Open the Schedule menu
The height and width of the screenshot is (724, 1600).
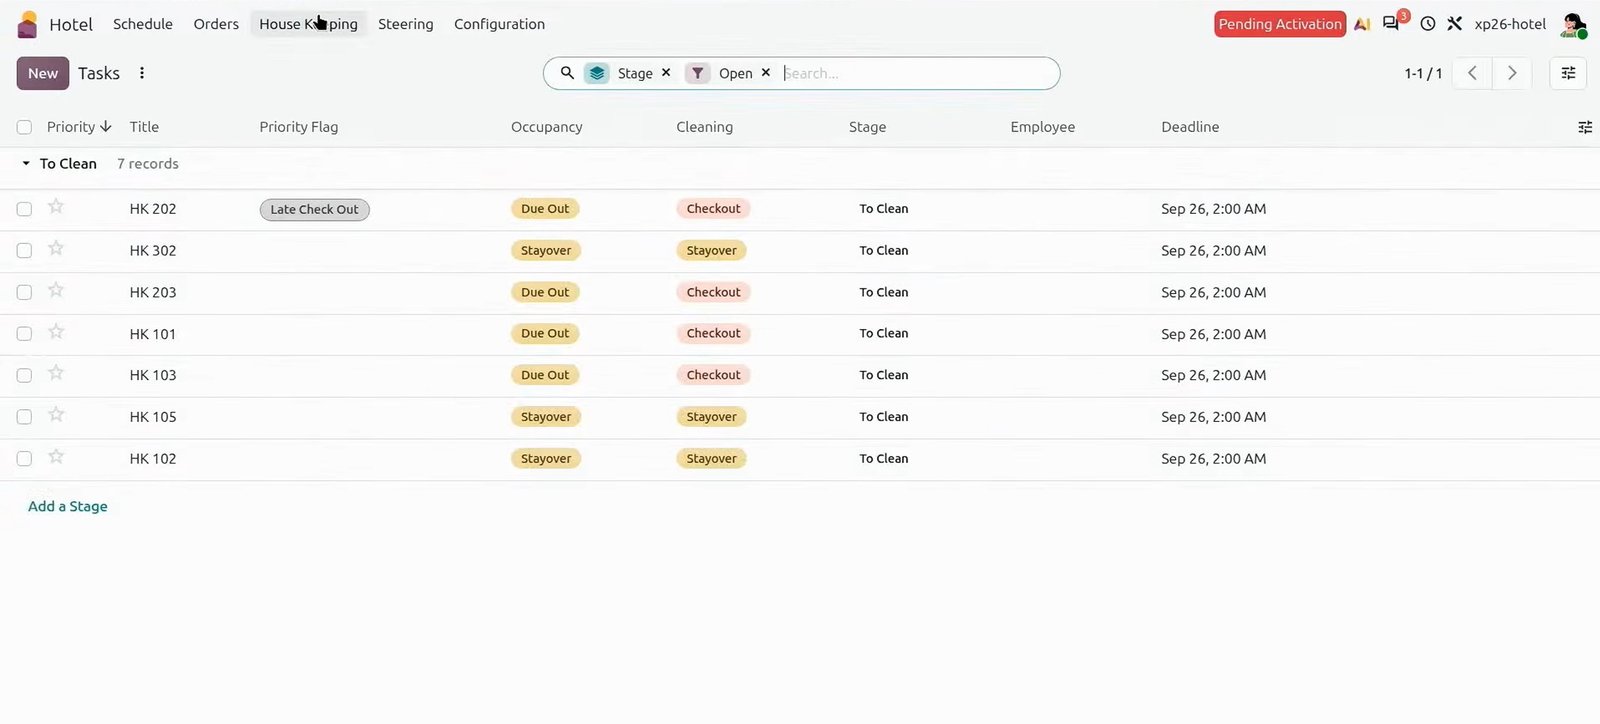tap(143, 24)
